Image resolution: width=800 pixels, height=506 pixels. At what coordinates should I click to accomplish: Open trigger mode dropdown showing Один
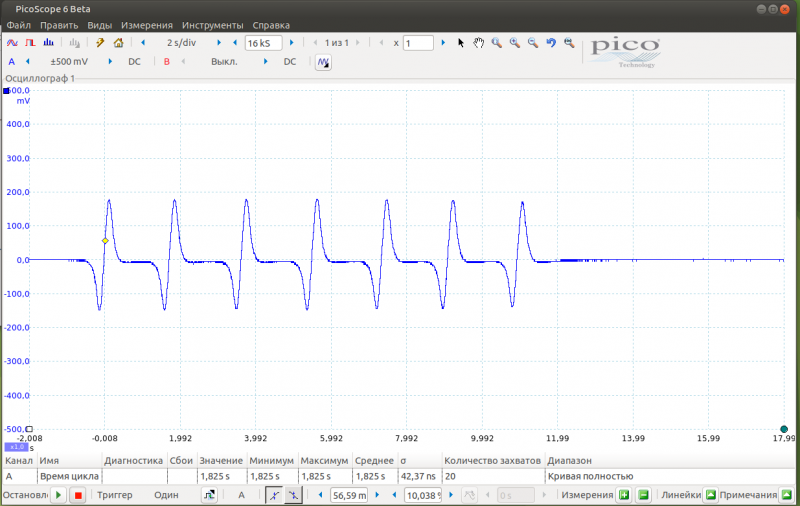(167, 495)
